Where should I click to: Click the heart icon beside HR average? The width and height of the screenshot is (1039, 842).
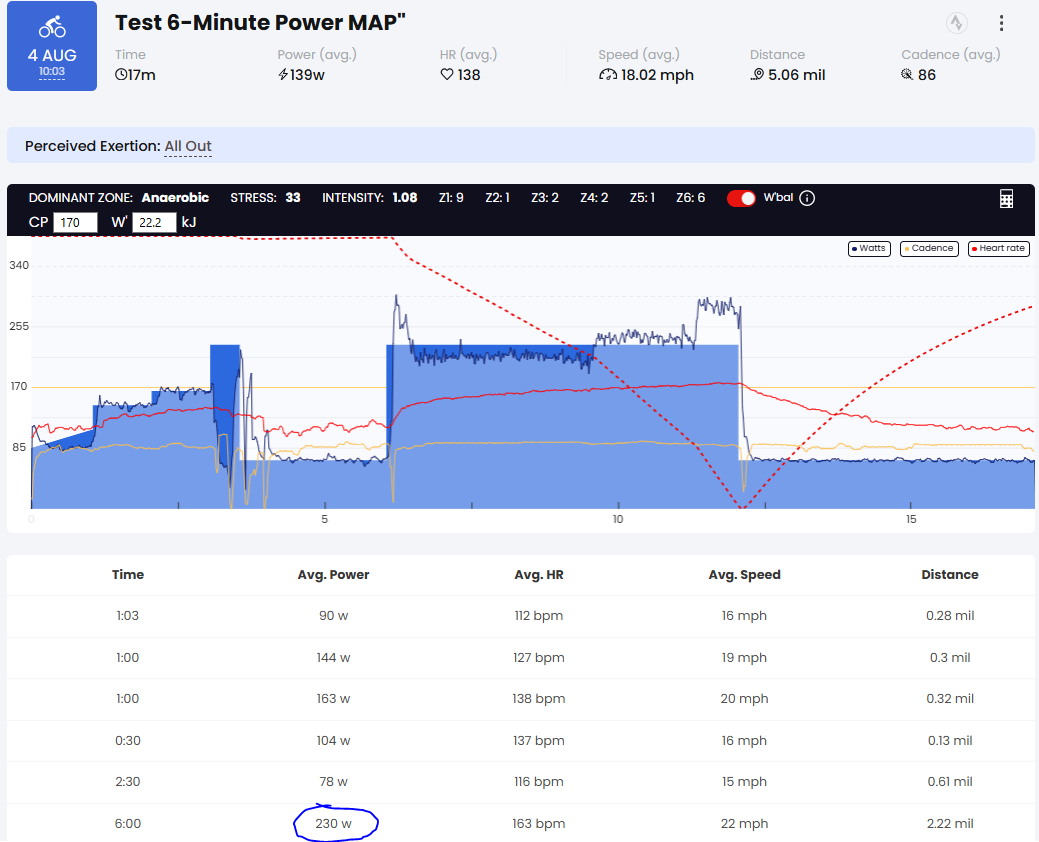tap(447, 75)
